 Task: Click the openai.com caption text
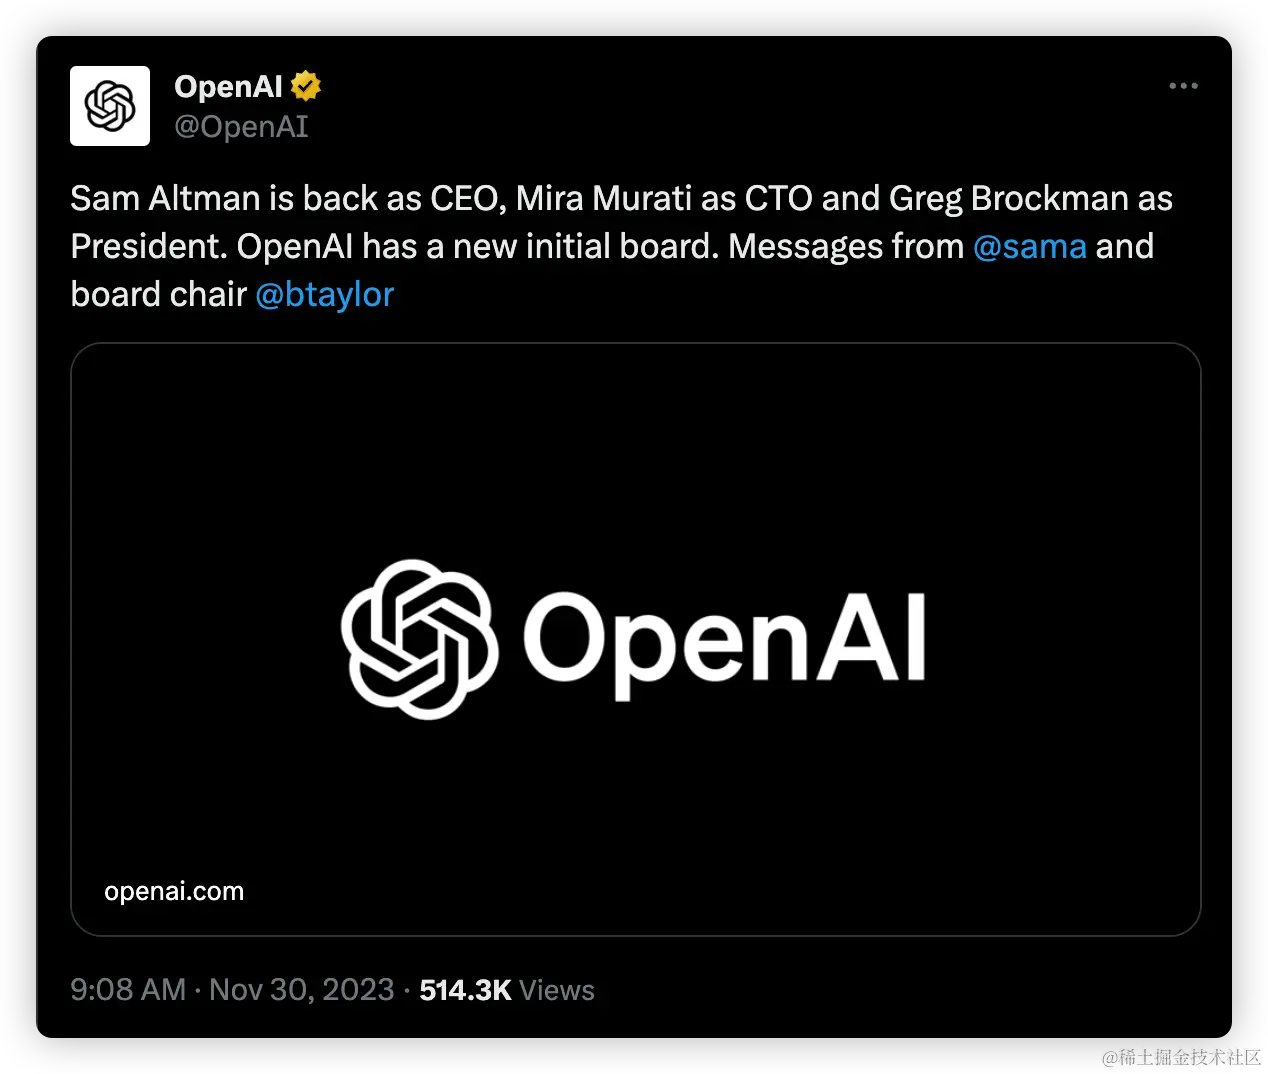(174, 891)
